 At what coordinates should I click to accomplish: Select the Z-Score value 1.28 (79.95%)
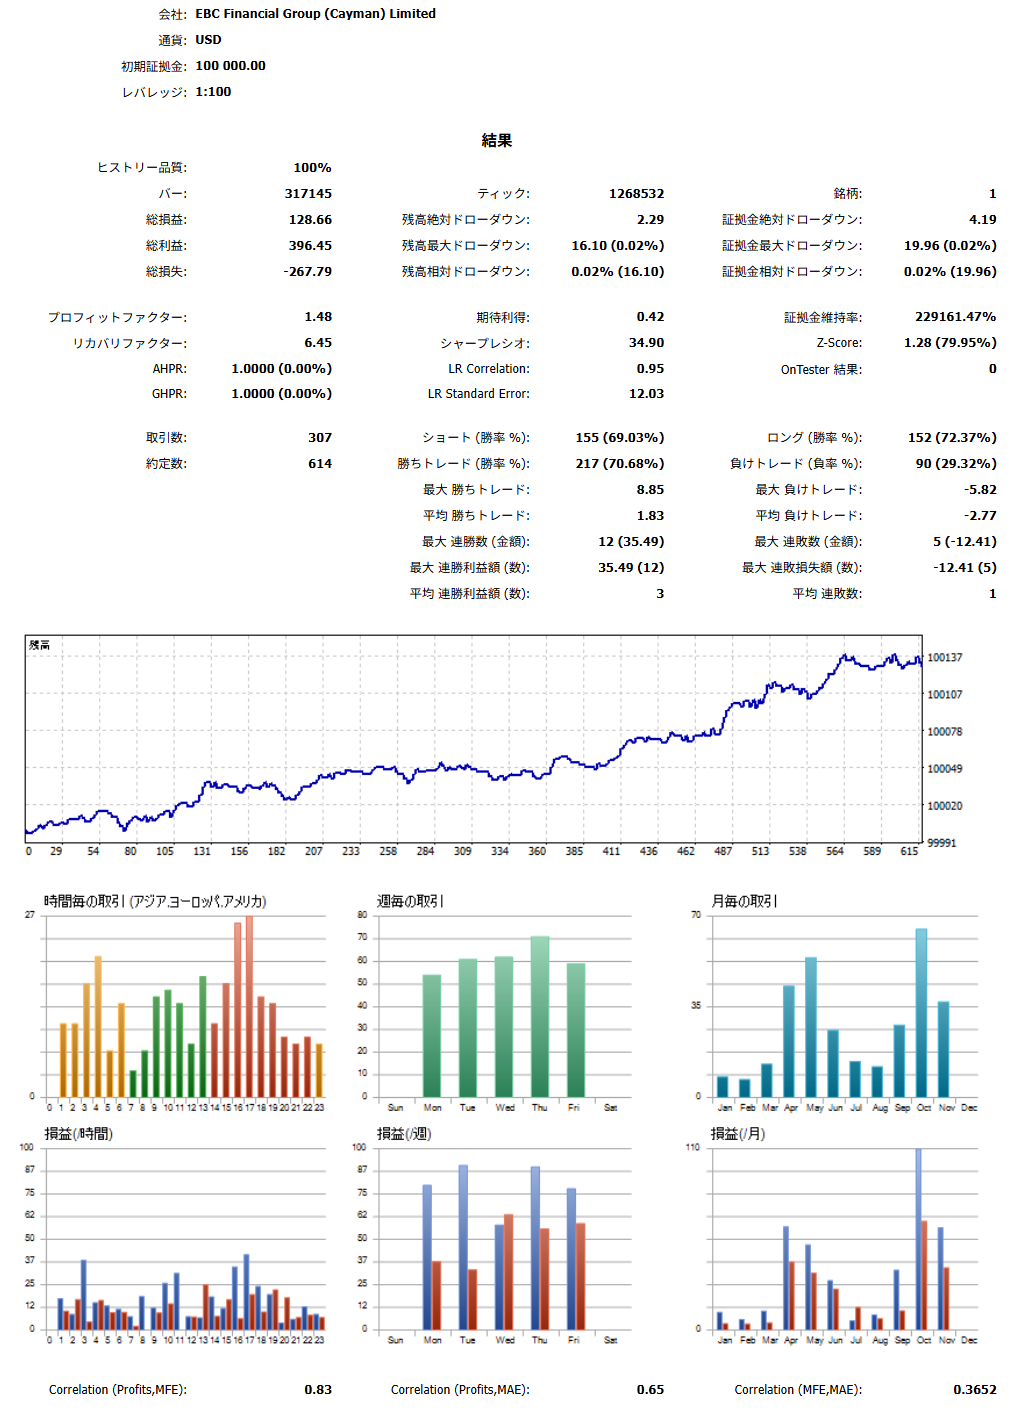pos(949,343)
